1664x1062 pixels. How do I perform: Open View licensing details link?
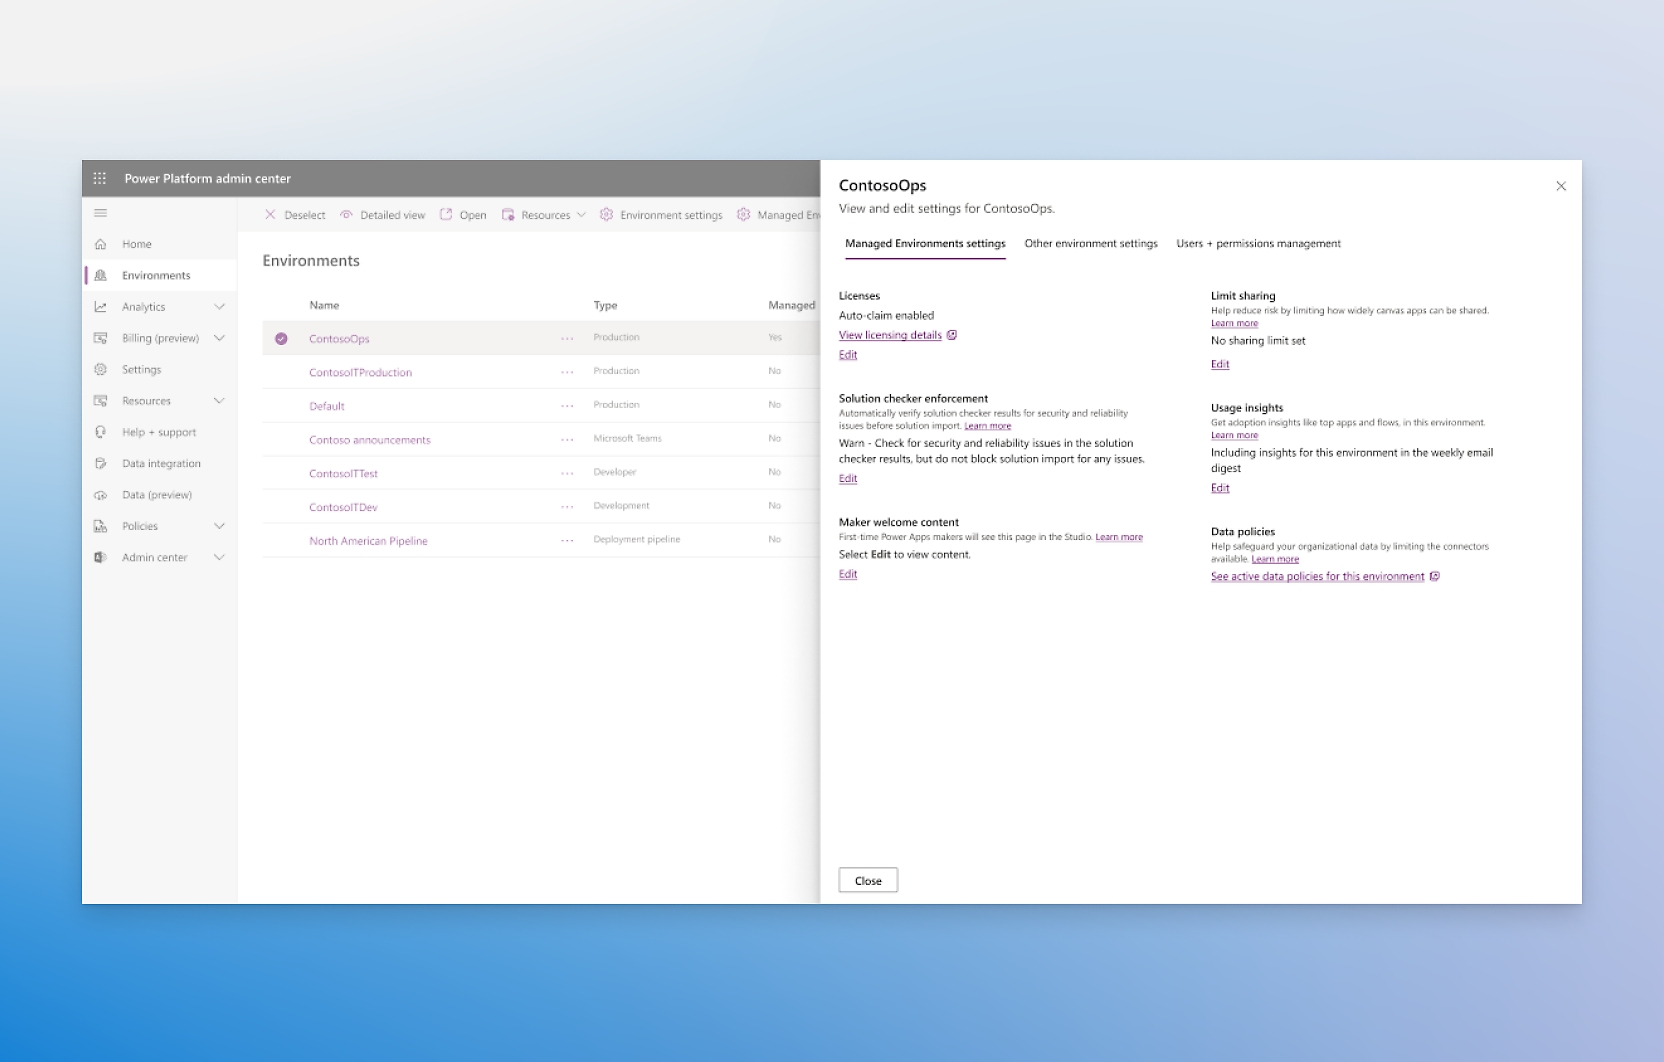click(x=890, y=335)
